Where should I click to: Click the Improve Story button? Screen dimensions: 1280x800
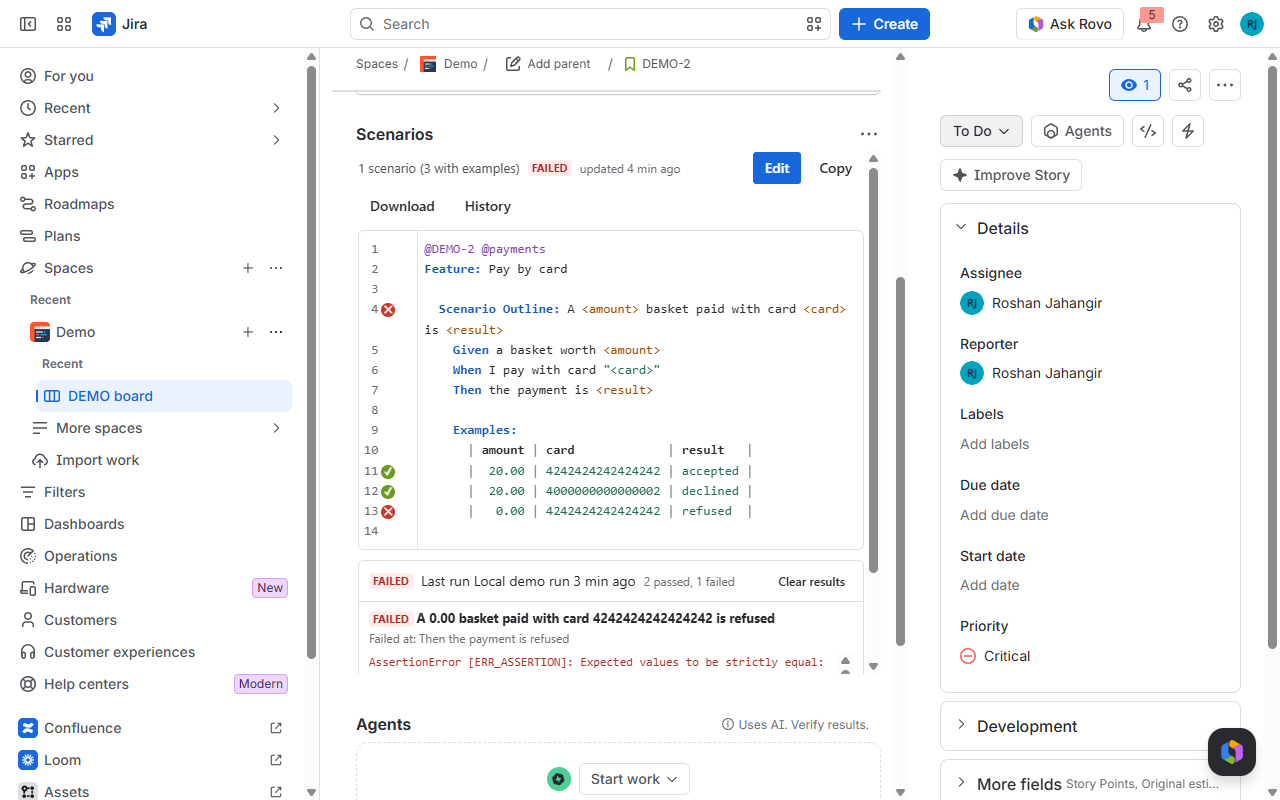pos(1010,175)
